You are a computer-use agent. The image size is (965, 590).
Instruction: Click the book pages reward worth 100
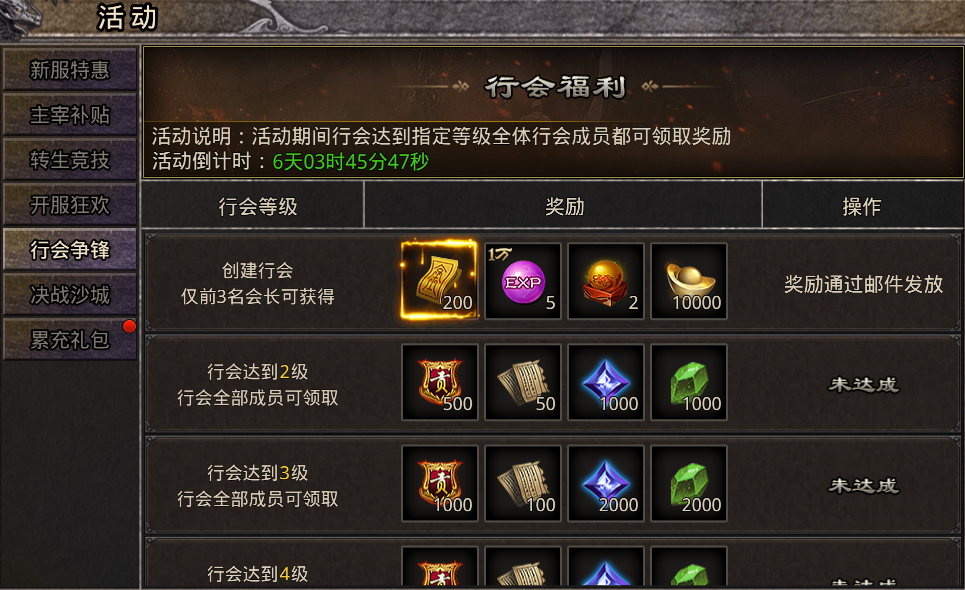(x=523, y=483)
